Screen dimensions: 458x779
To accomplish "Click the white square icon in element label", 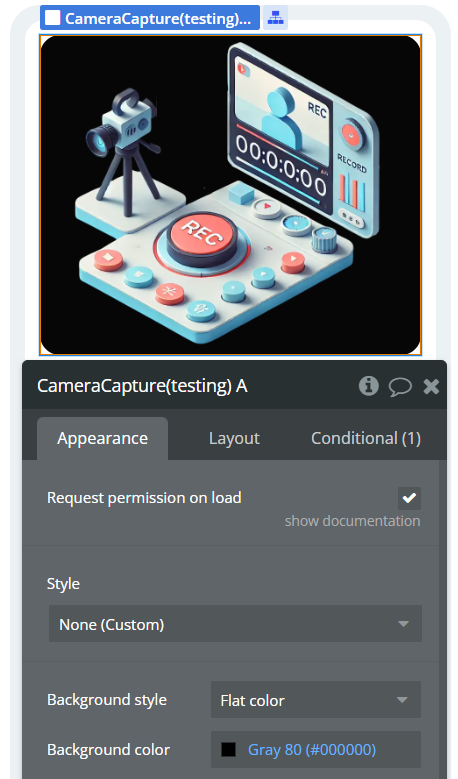I will pyautogui.click(x=53, y=18).
